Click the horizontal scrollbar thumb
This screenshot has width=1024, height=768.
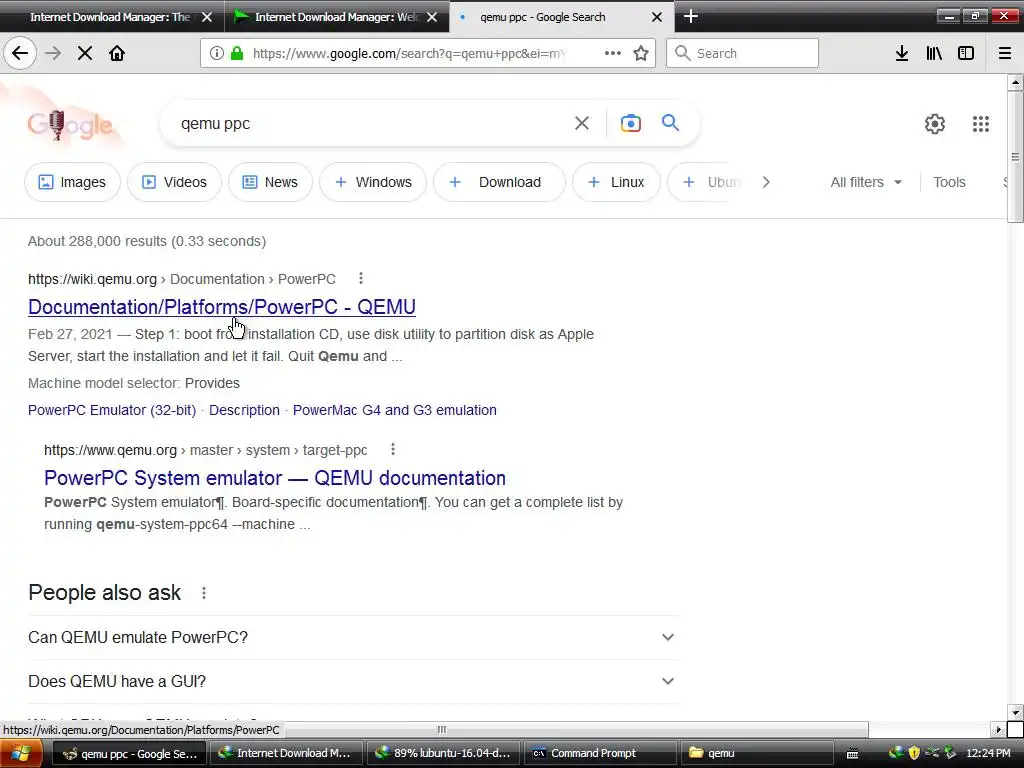(x=442, y=729)
